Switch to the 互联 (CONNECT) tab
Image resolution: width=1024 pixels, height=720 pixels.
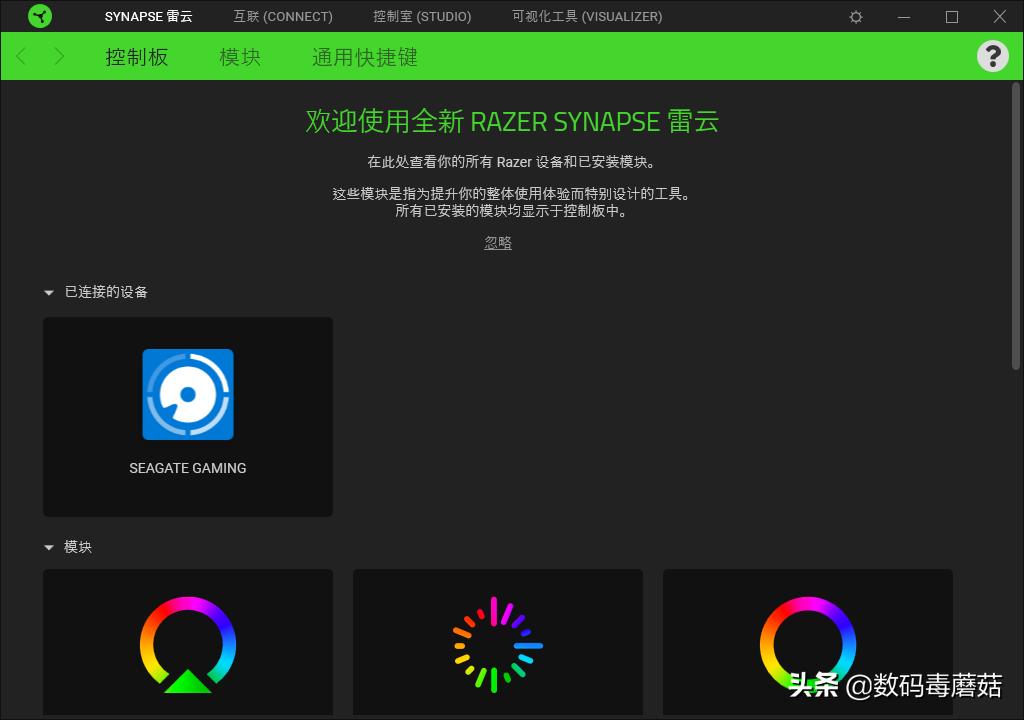pos(283,16)
